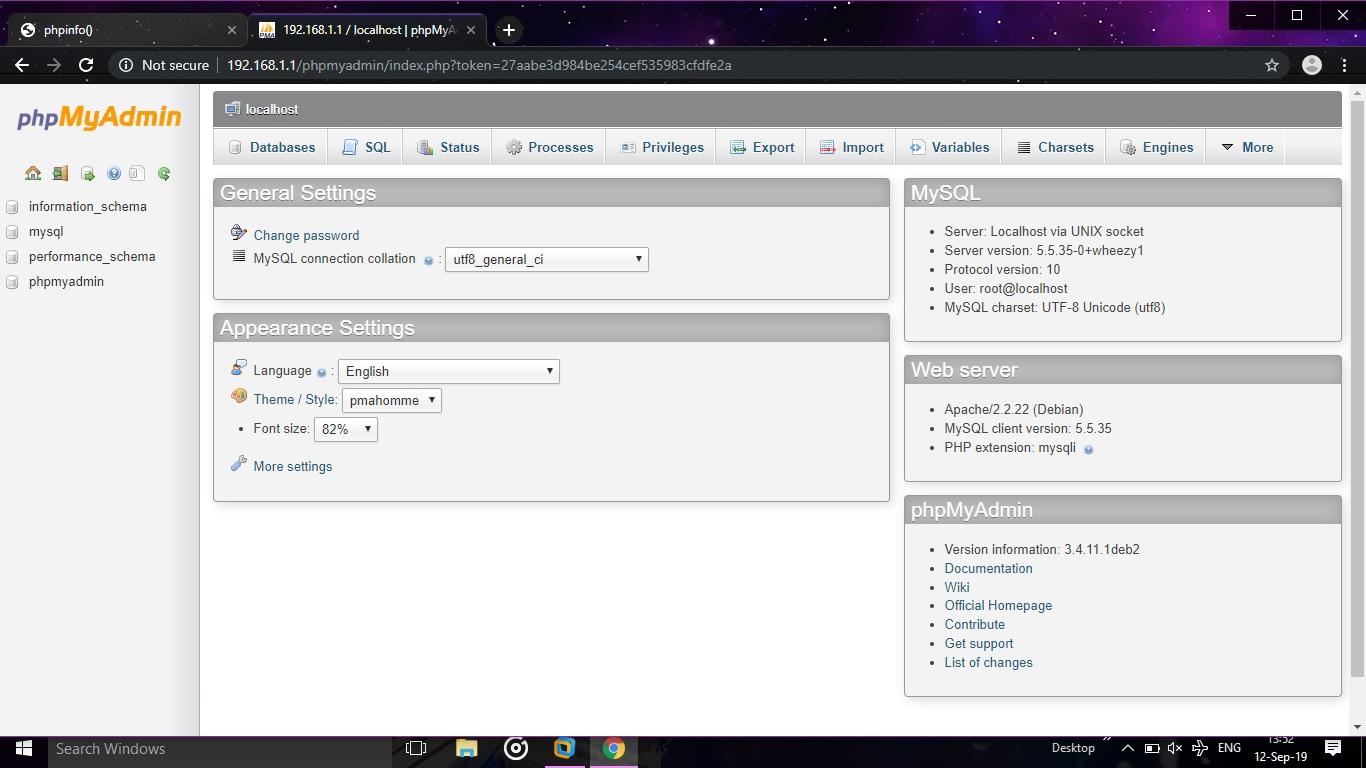Click the More settings wrench icon
The height and width of the screenshot is (768, 1366).
point(238,464)
